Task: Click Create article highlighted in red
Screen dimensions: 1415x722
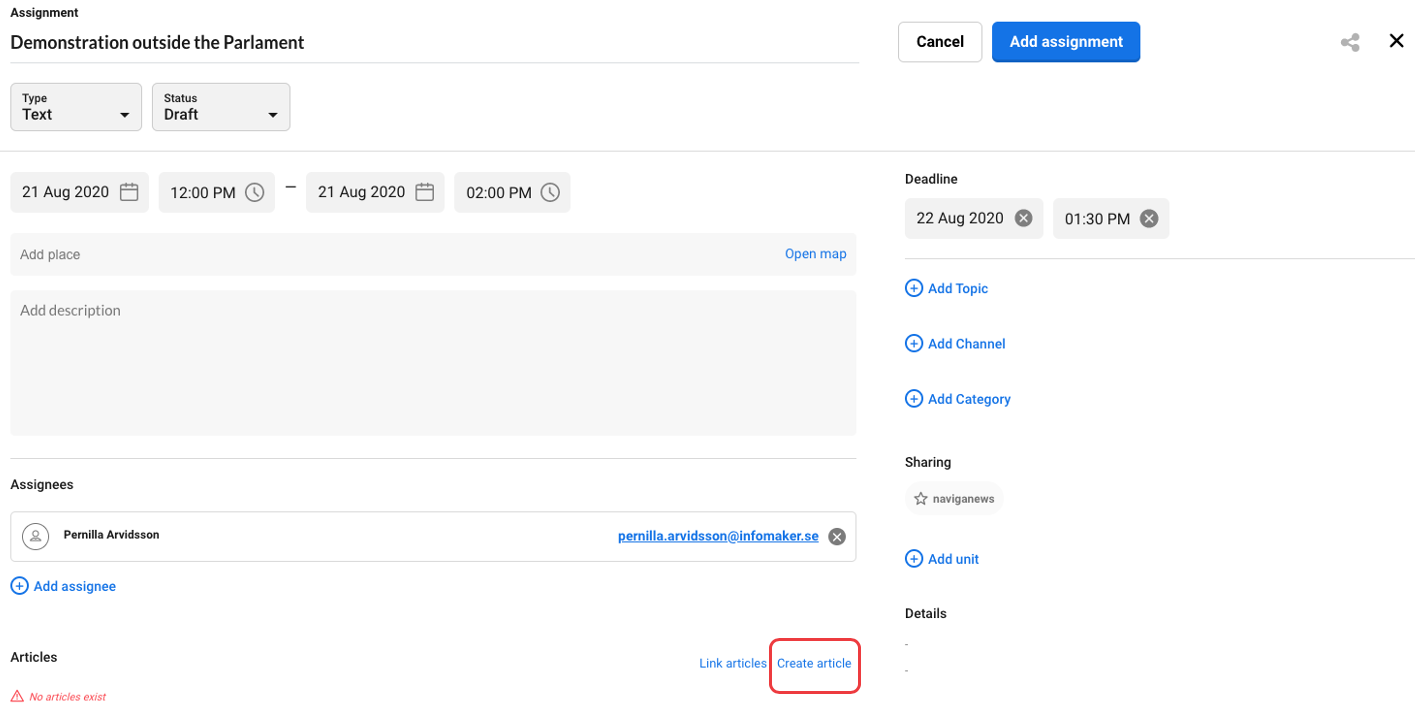Action: click(814, 662)
